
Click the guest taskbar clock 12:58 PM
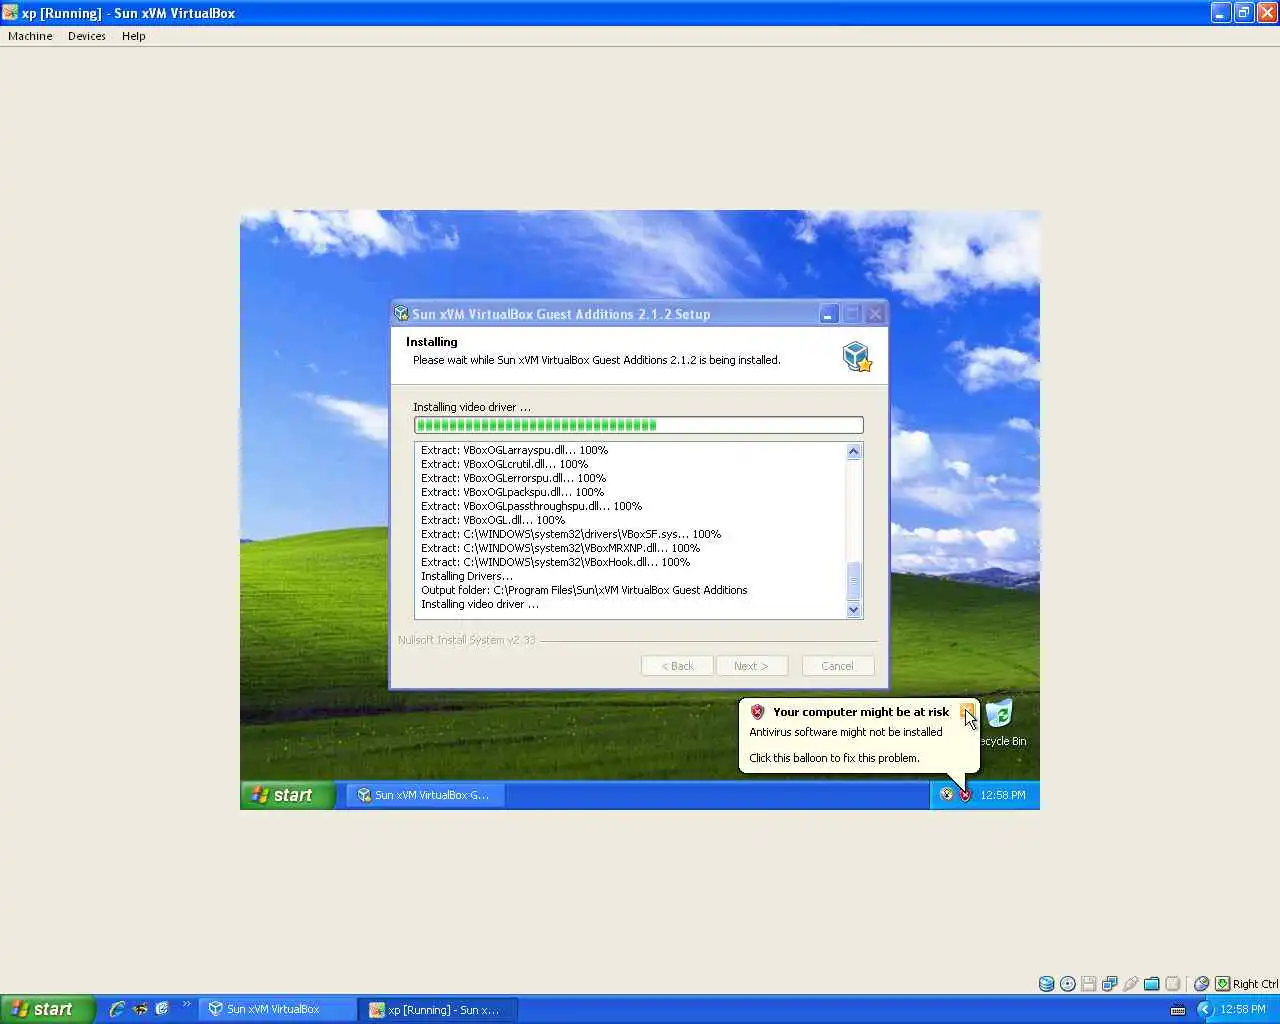1003,795
